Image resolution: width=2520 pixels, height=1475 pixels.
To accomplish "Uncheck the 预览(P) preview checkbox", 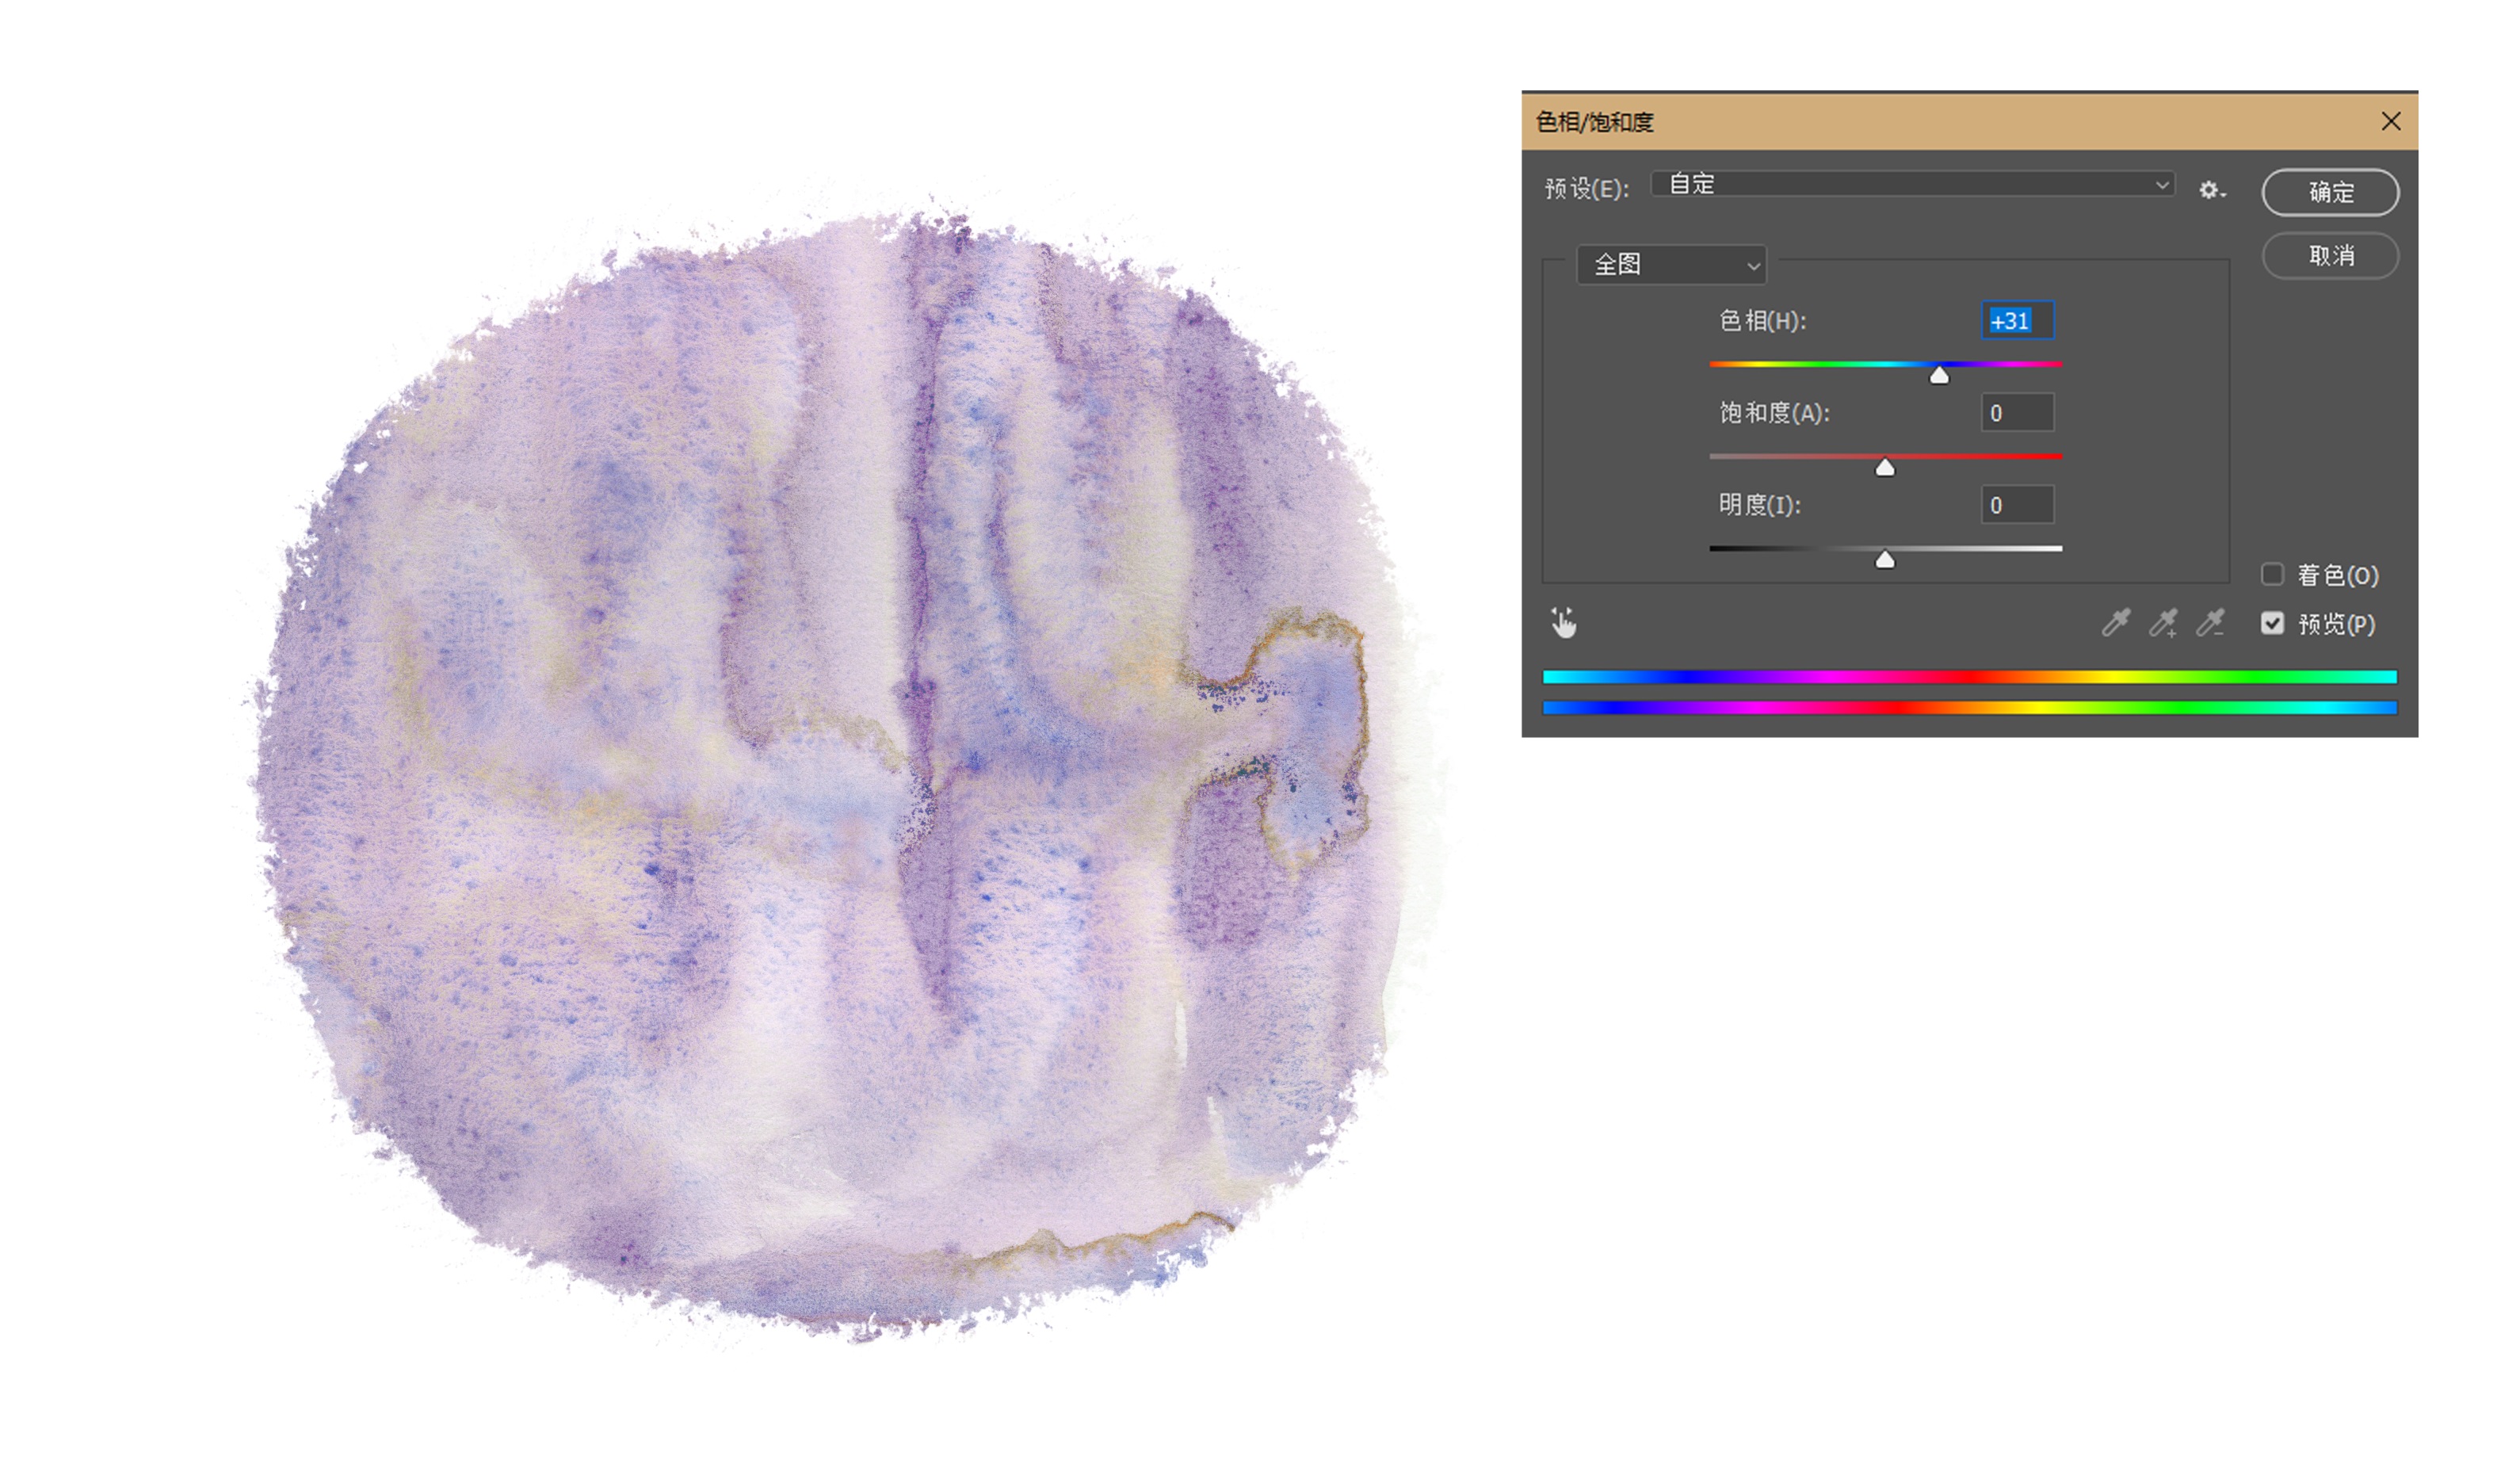I will [2272, 623].
